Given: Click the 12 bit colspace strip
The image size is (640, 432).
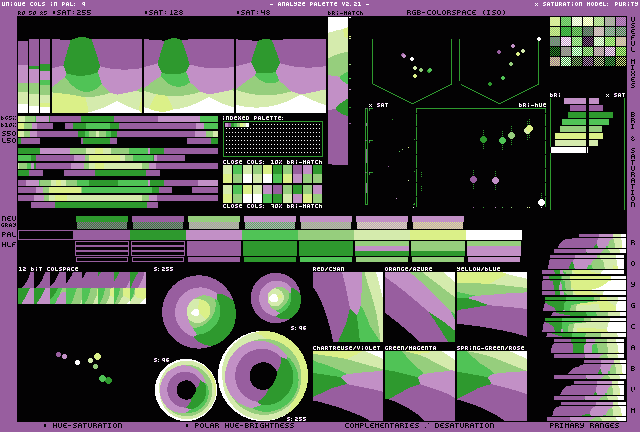Looking at the screenshot, I should click(x=82, y=288).
